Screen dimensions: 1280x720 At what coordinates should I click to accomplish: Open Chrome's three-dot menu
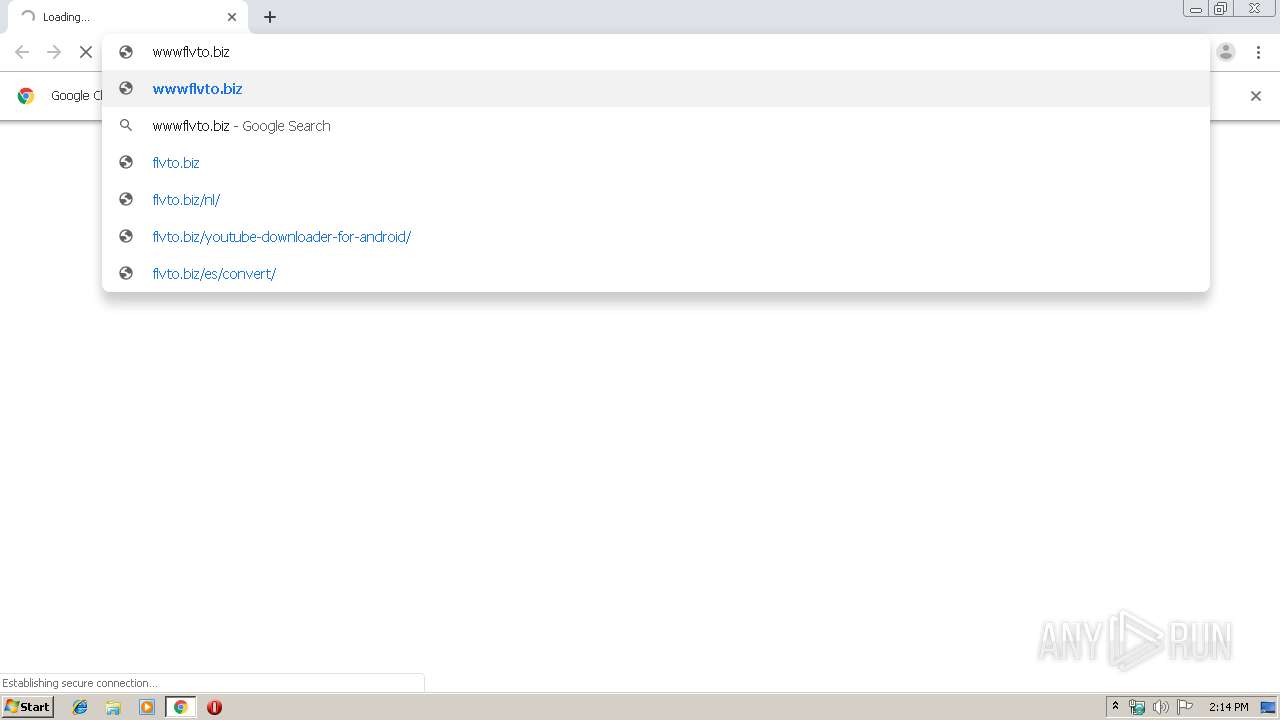click(x=1258, y=52)
